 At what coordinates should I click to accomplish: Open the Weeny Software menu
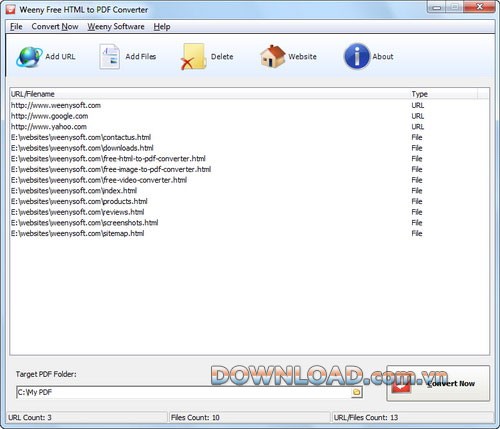tap(116, 27)
